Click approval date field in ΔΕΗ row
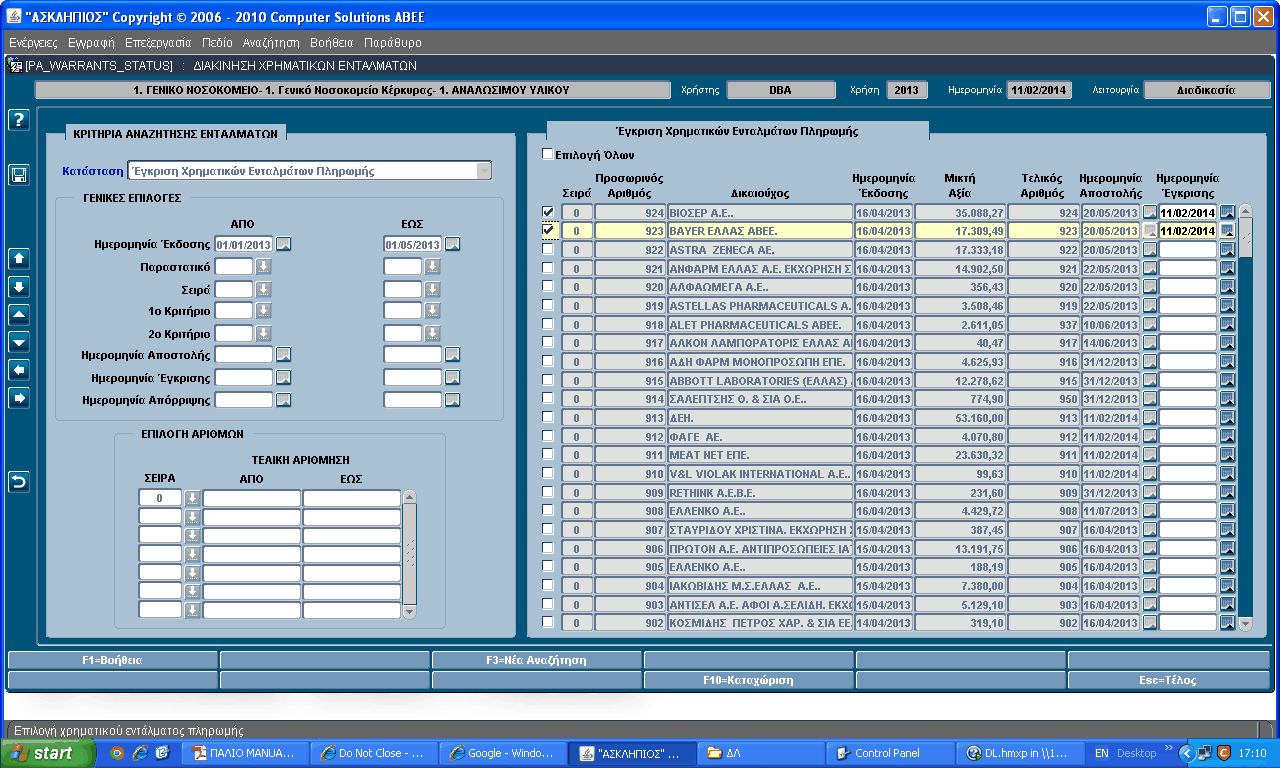The width and height of the screenshot is (1280, 768). (1188, 417)
